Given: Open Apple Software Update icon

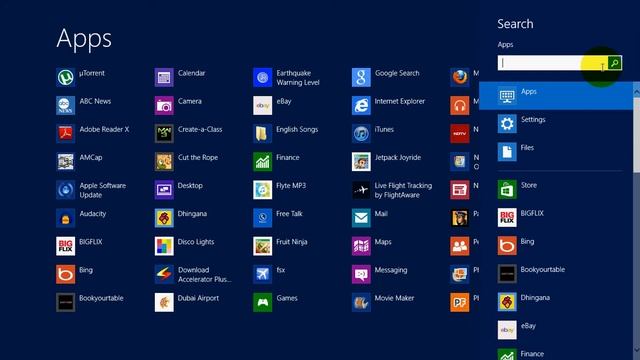Looking at the screenshot, I should [x=65, y=190].
